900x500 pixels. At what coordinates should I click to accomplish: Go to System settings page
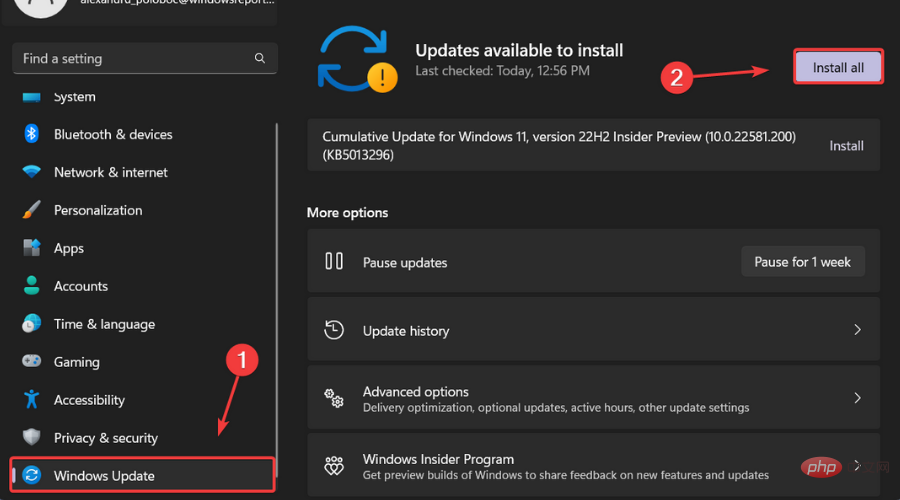[75, 97]
